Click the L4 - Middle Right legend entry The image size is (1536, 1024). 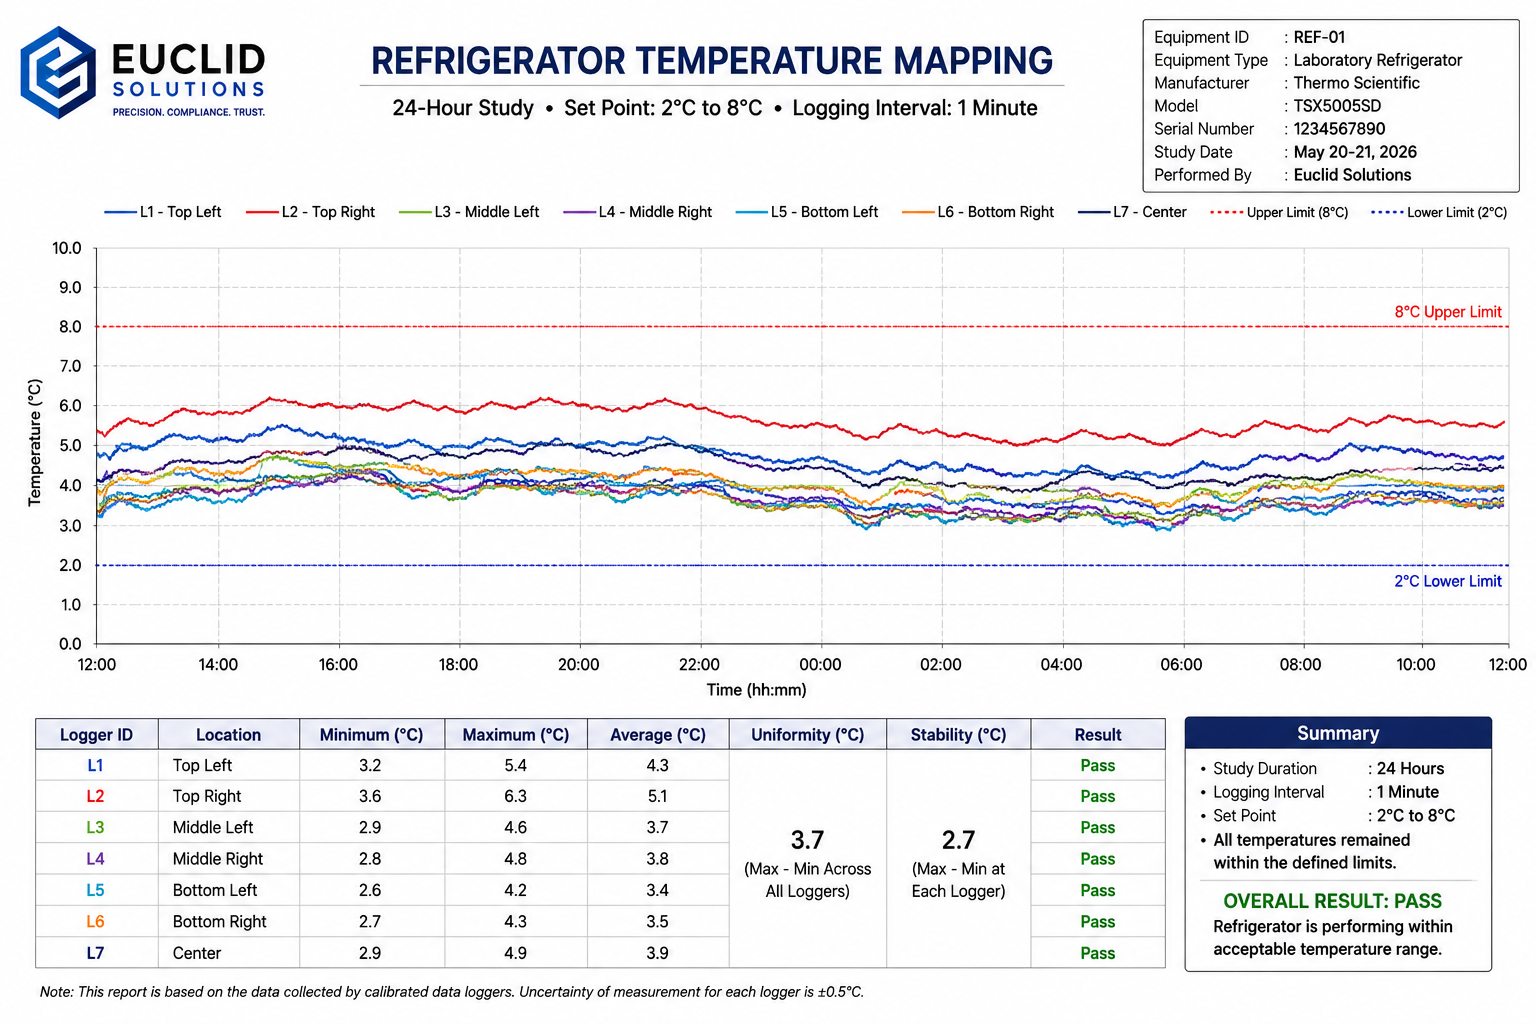click(638, 212)
